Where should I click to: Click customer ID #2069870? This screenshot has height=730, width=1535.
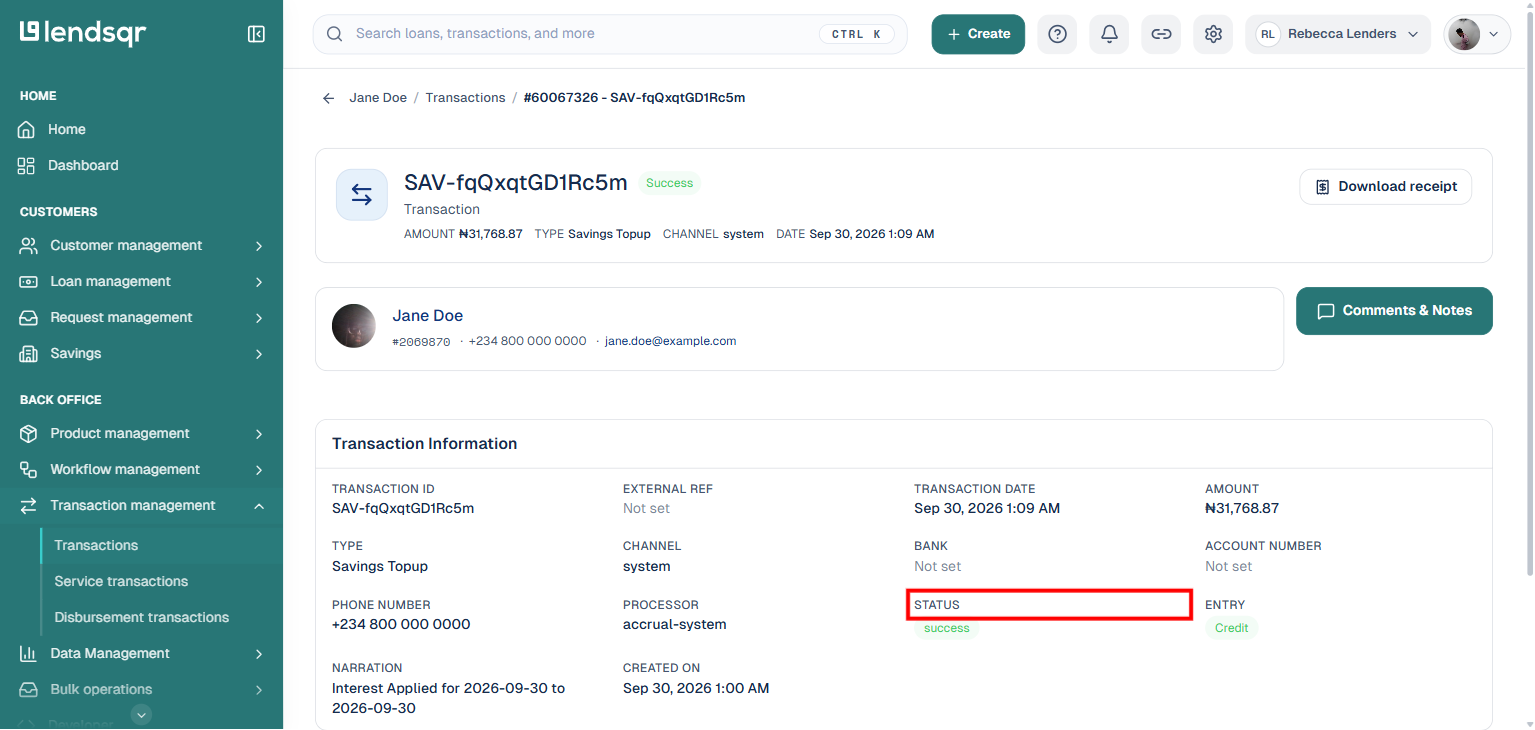[x=421, y=342]
